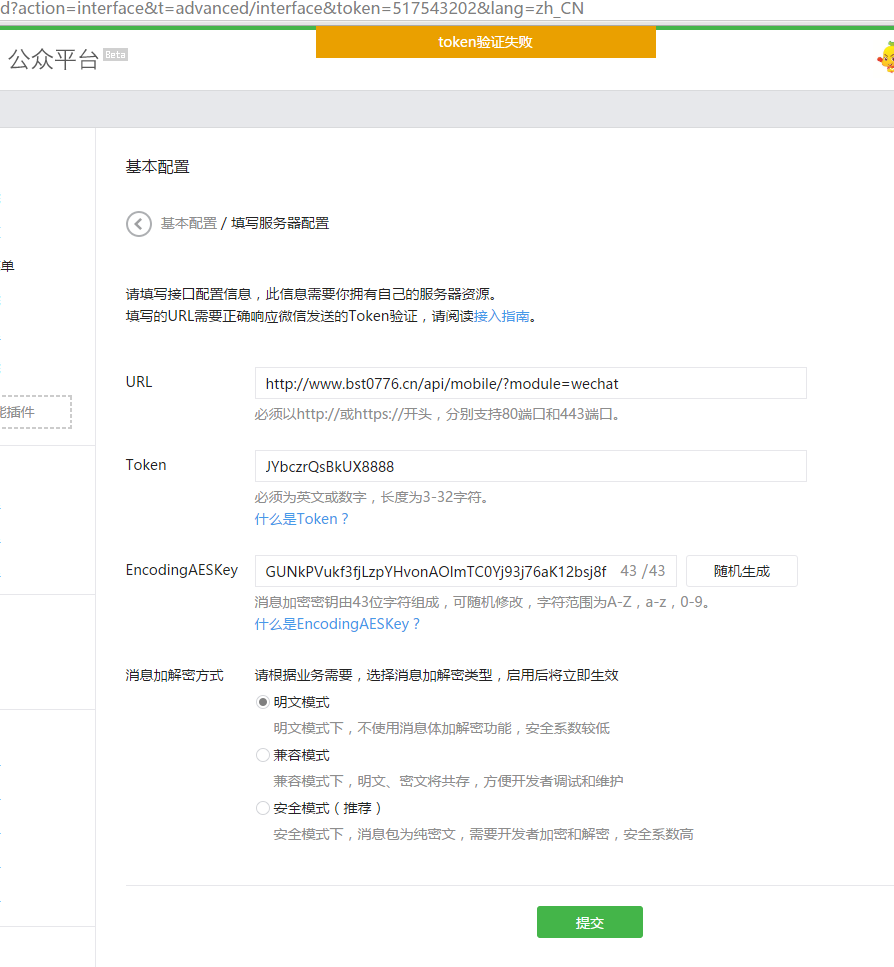Click the 请根据业务需要 instruction text

tap(437, 675)
